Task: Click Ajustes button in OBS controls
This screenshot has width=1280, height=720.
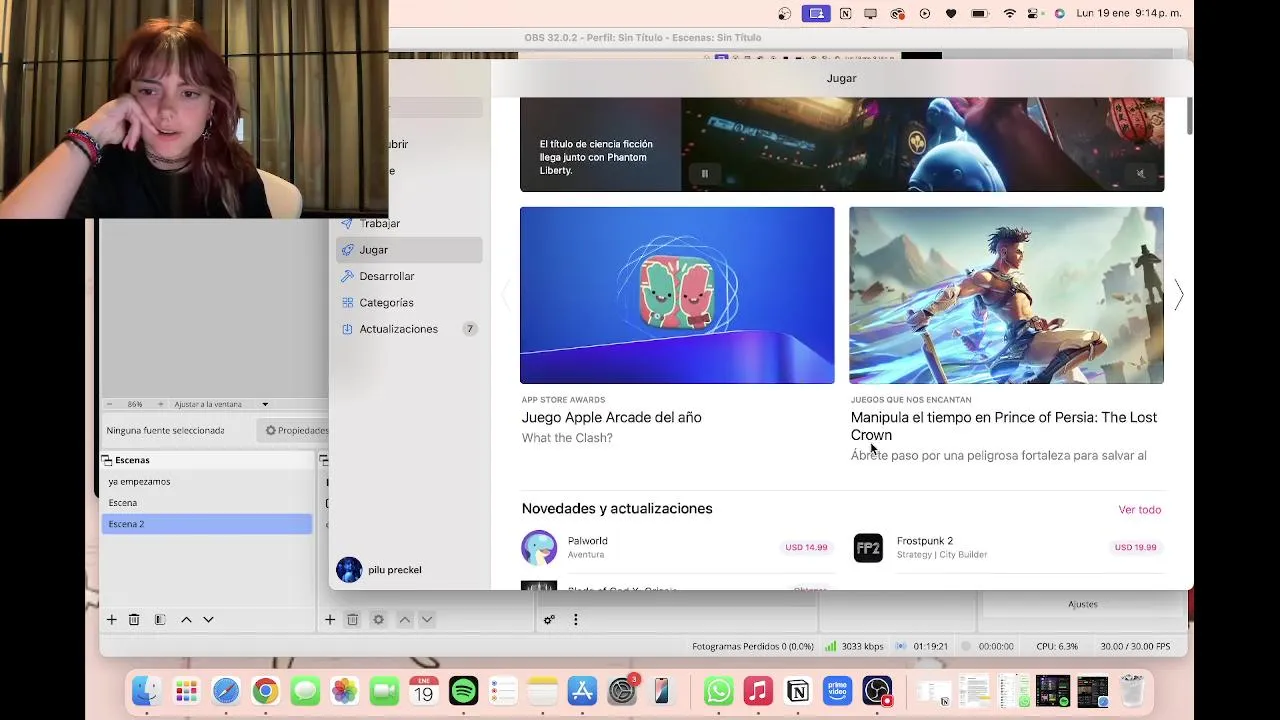Action: pyautogui.click(x=1083, y=604)
